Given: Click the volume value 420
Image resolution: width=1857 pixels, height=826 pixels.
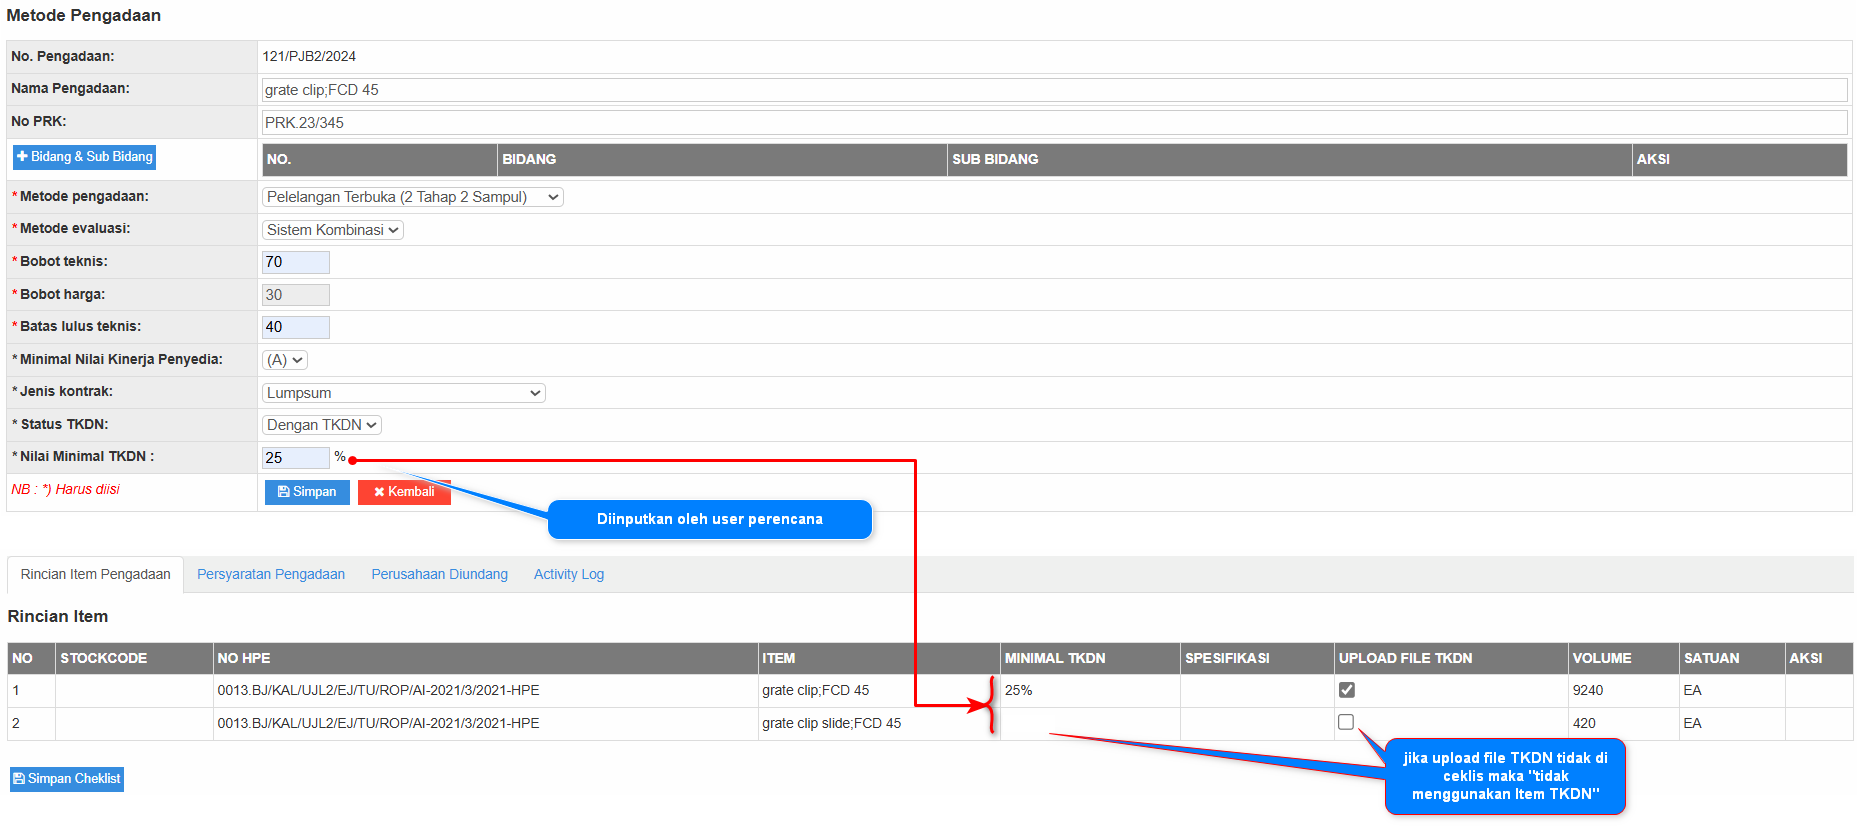Looking at the screenshot, I should [x=1584, y=724].
